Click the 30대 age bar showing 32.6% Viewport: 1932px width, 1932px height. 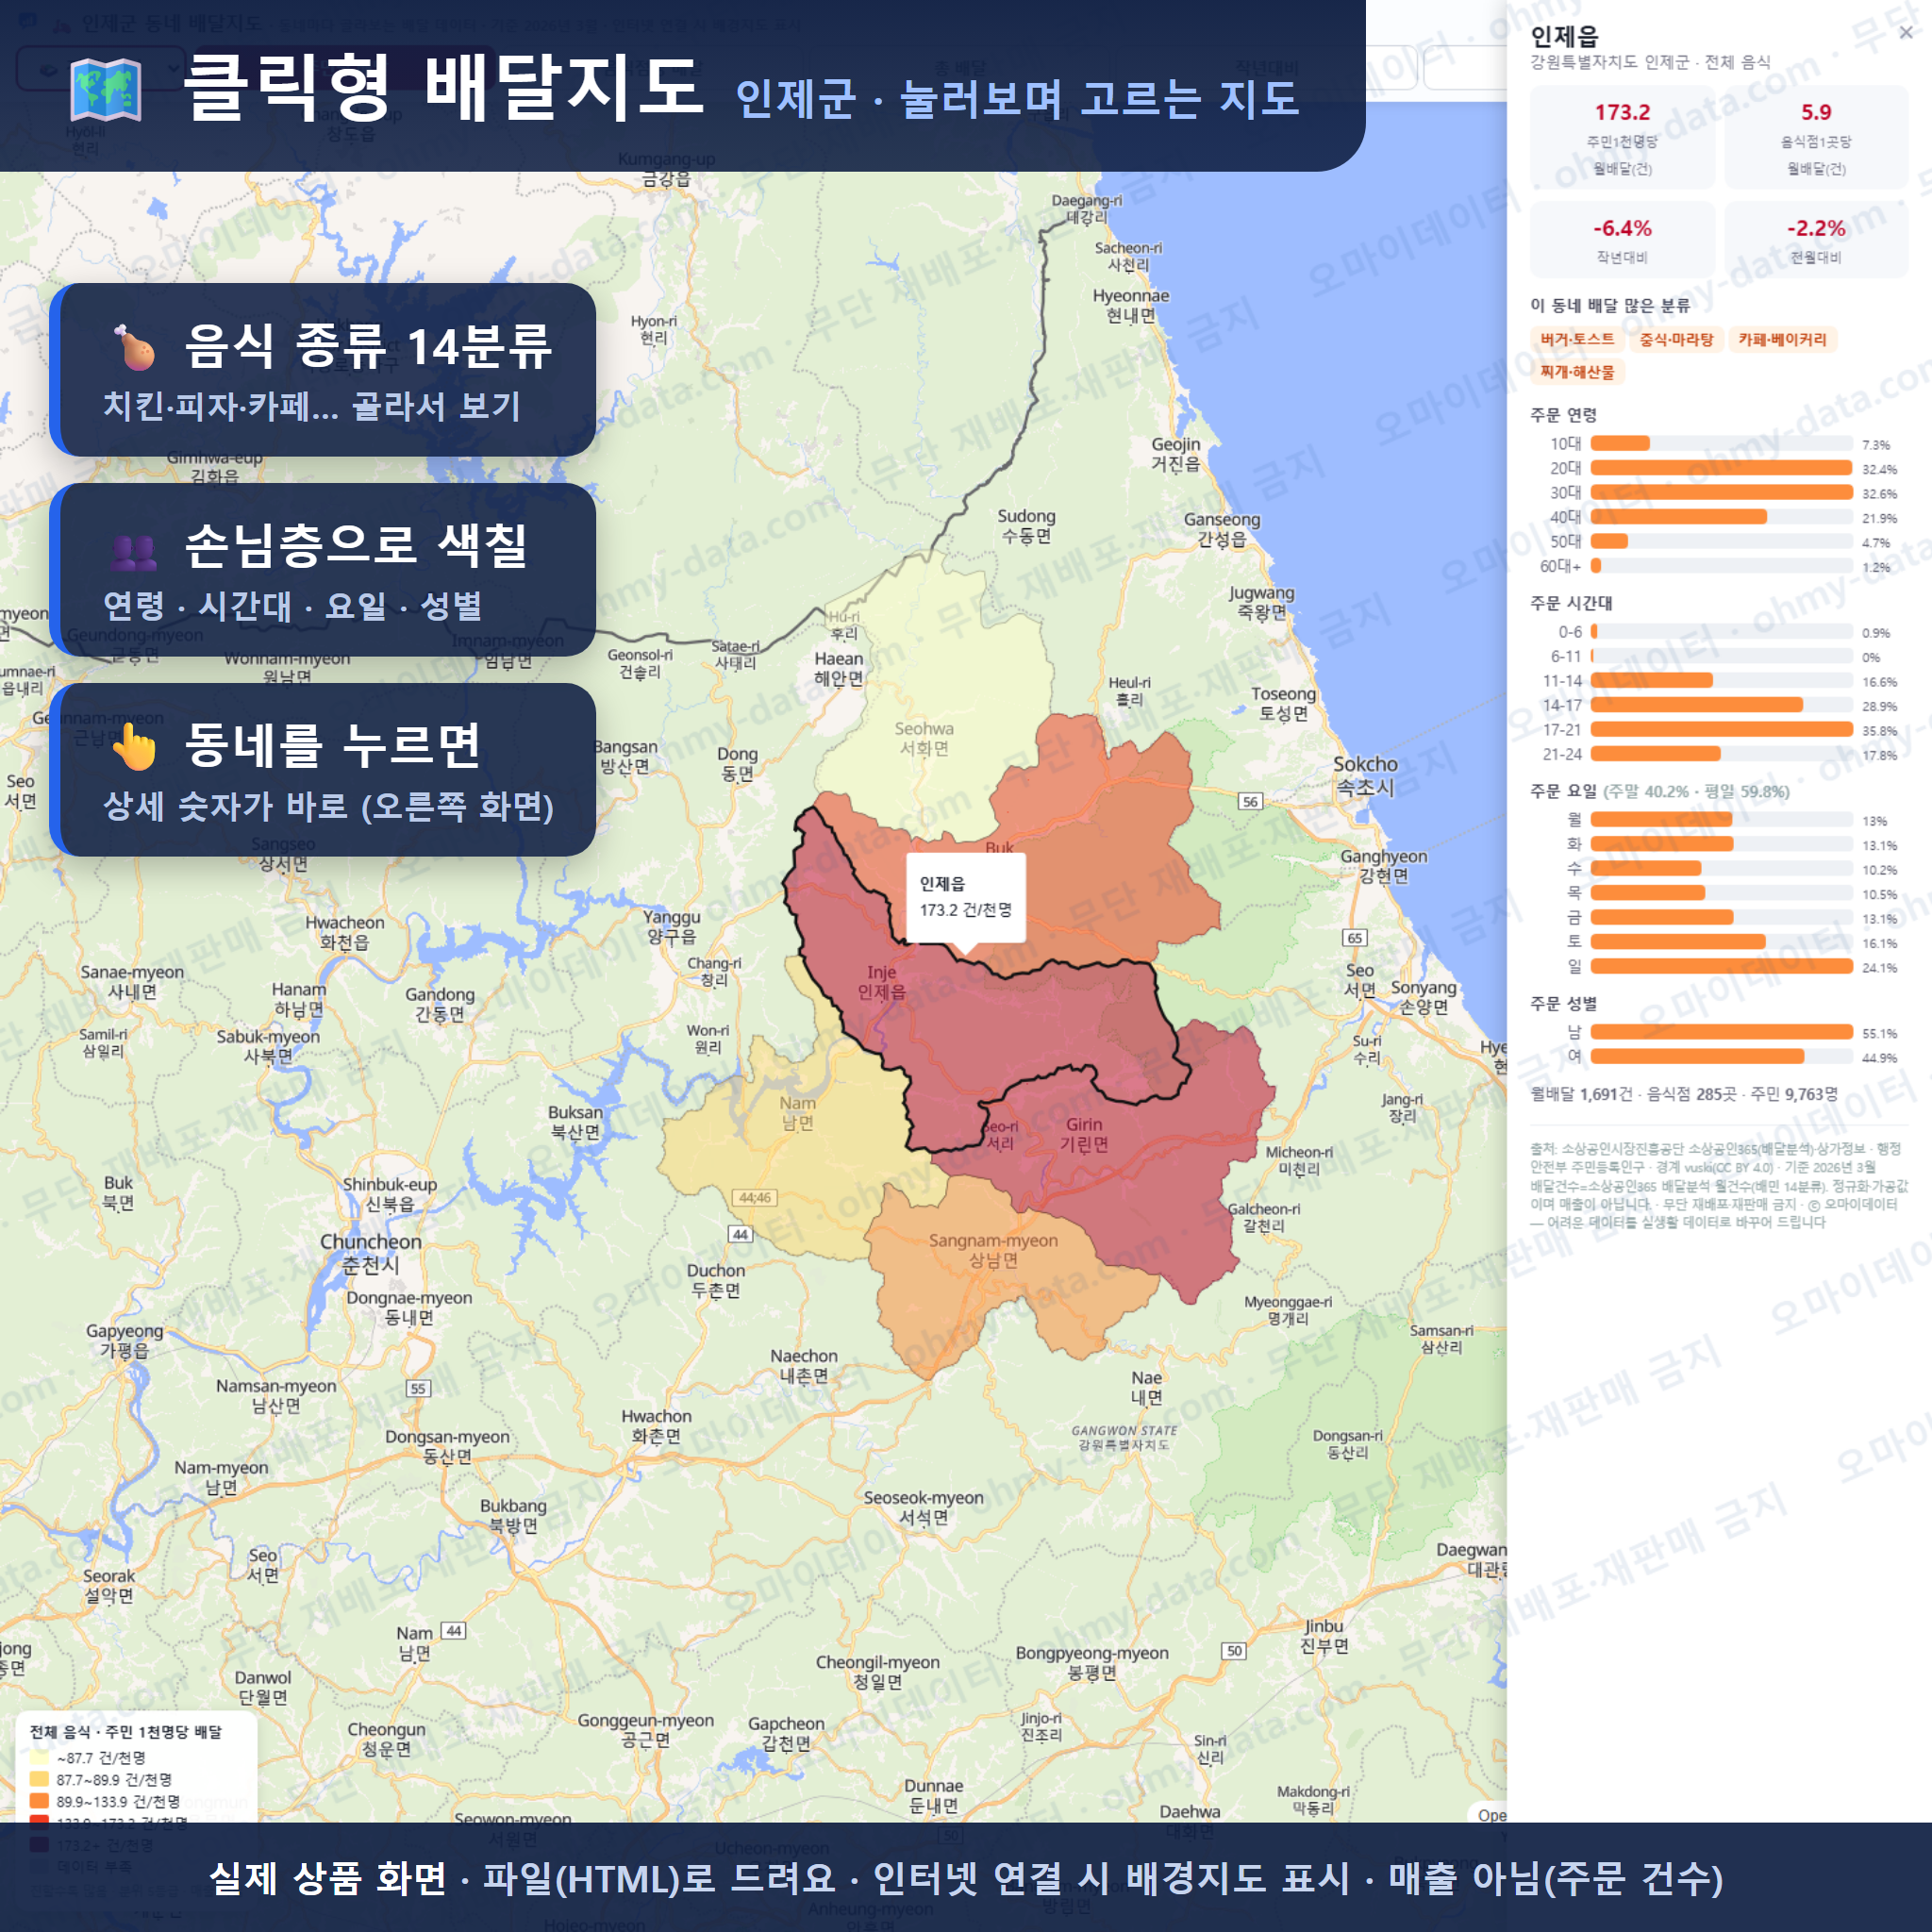pyautogui.click(x=1721, y=492)
